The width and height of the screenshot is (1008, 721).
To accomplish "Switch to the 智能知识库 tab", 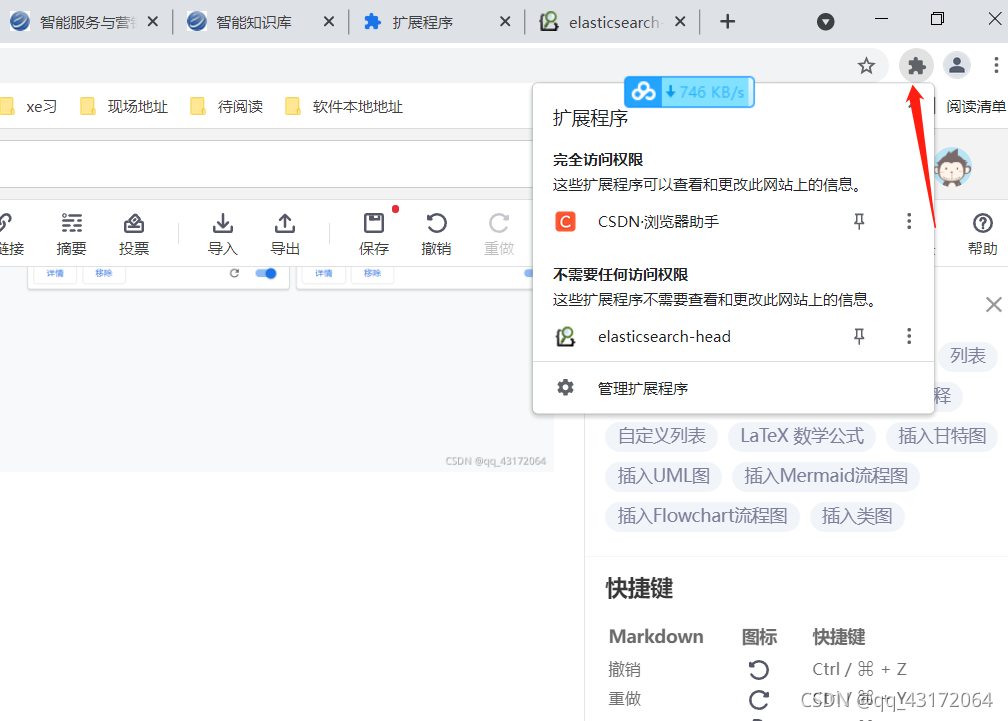I will pos(252,20).
